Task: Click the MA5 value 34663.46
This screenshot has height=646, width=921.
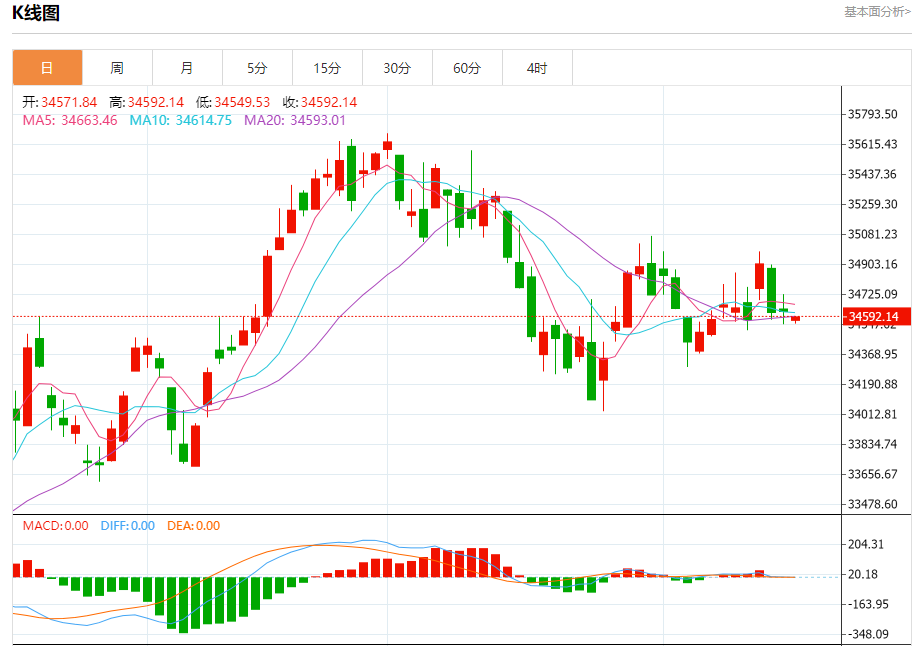Action: tap(89, 120)
